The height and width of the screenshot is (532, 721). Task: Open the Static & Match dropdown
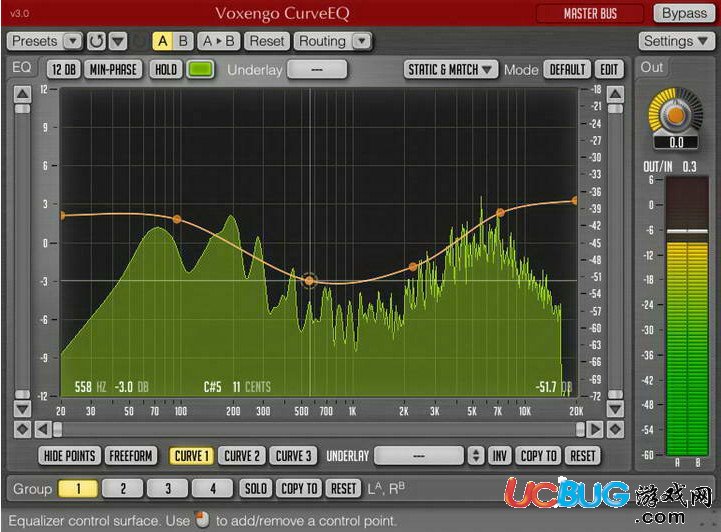[450, 70]
